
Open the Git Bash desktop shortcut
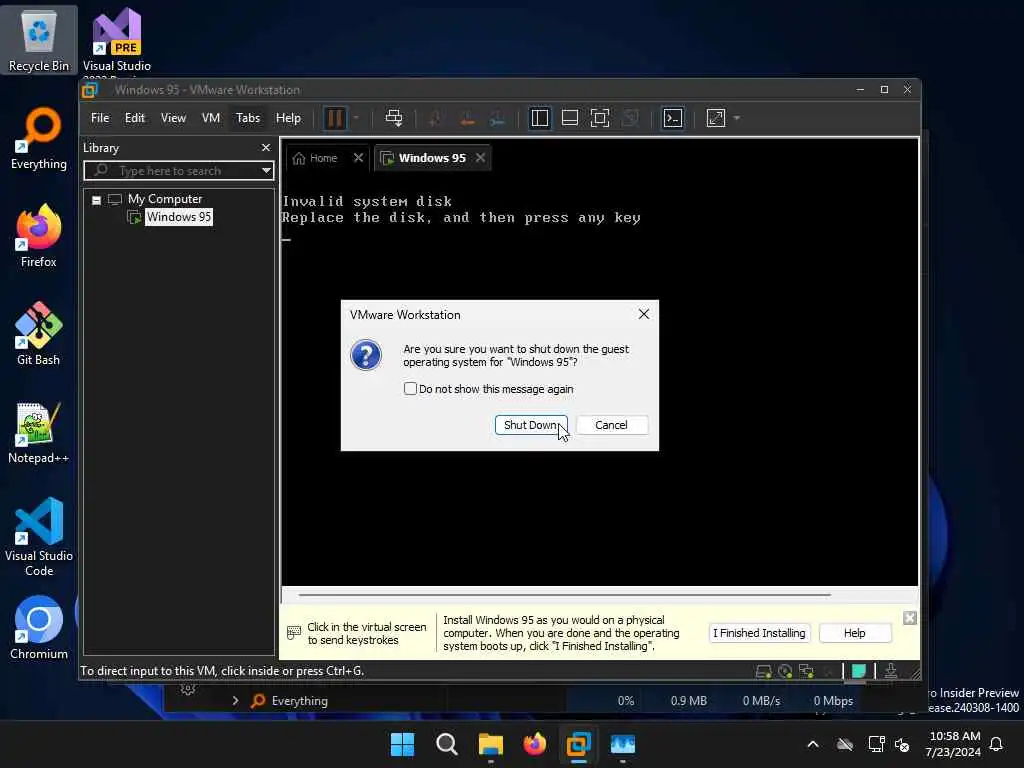point(39,334)
